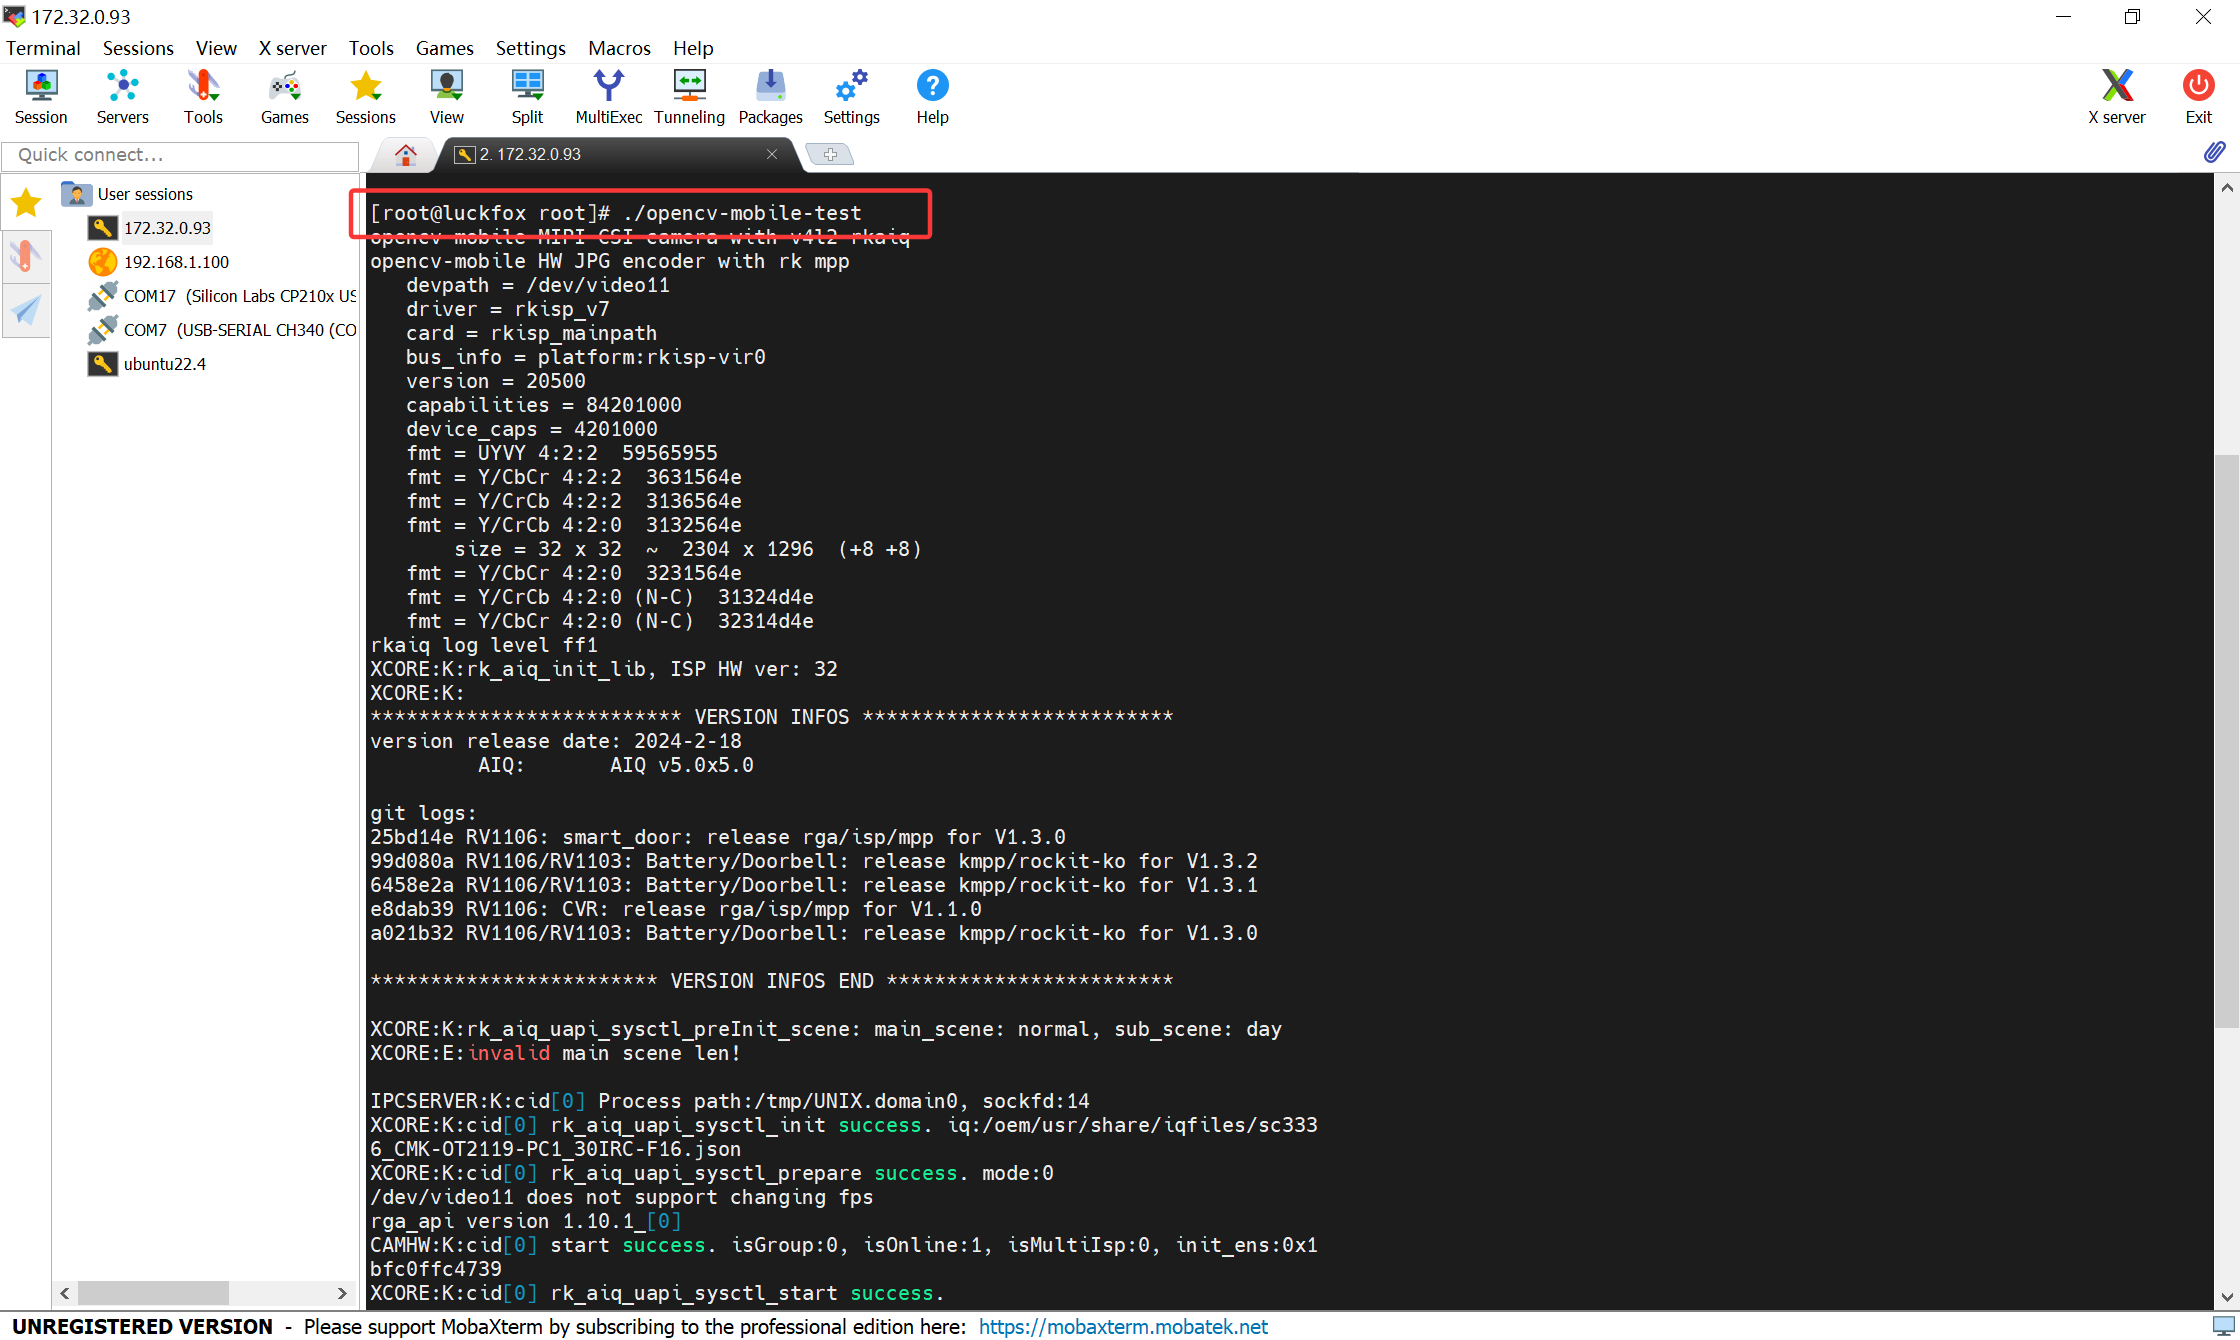Image resolution: width=2240 pixels, height=1340 pixels.
Task: Start the X server
Action: (x=2117, y=95)
